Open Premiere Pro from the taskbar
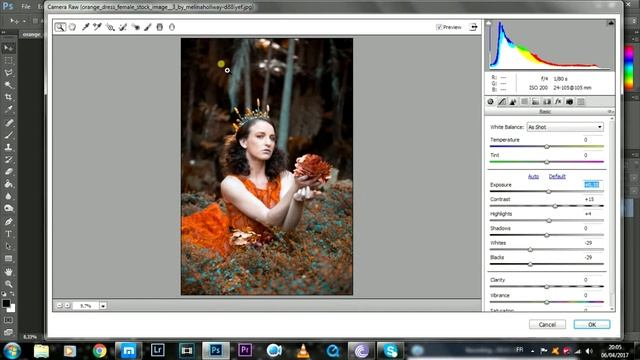This screenshot has width=640, height=360. click(x=245, y=350)
